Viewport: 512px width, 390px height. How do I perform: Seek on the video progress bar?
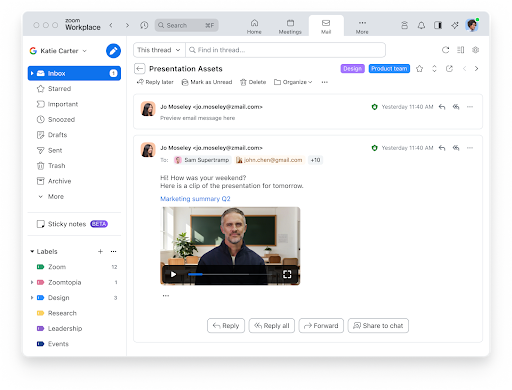[x=230, y=274]
